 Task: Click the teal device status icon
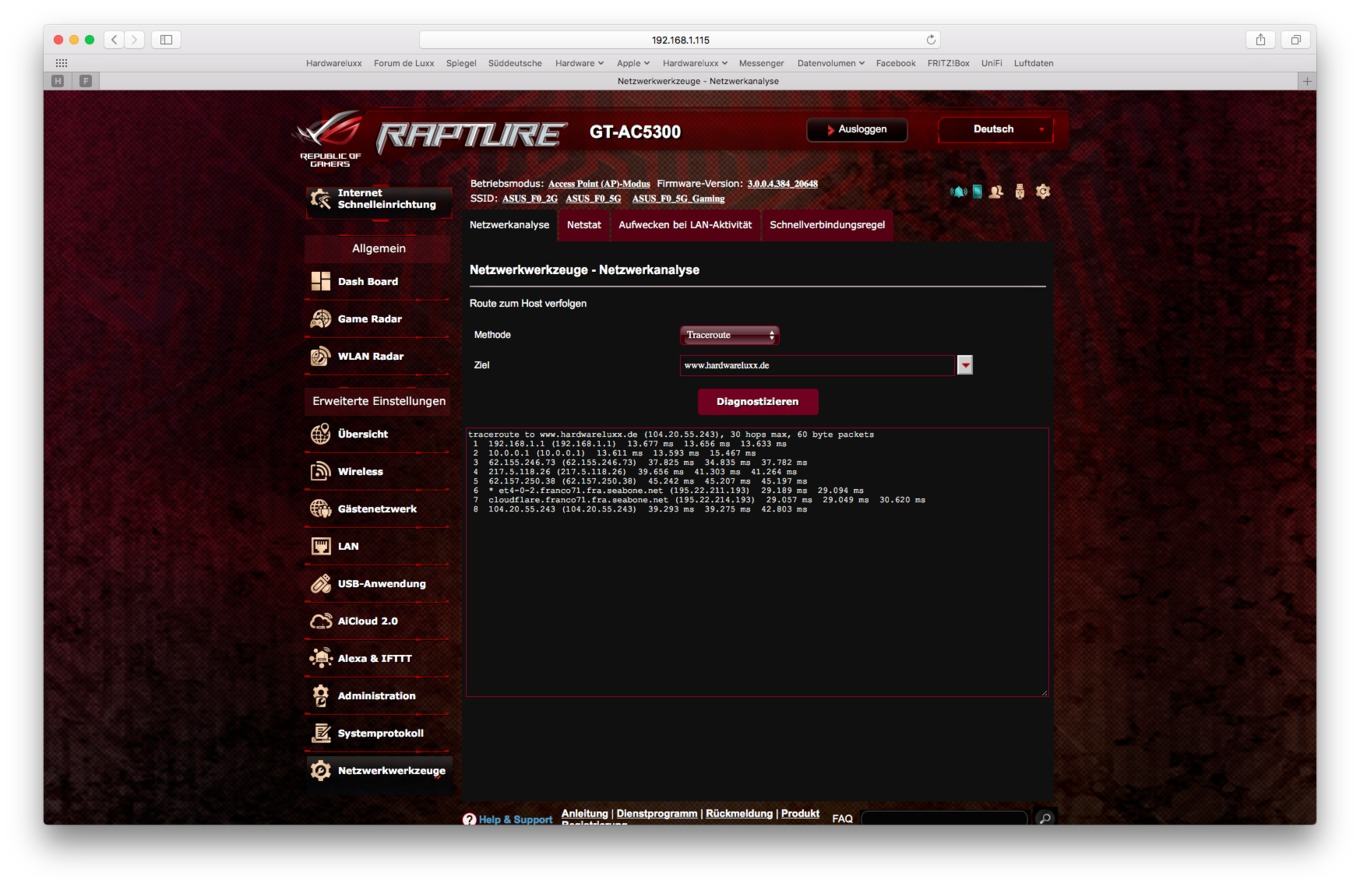[977, 191]
